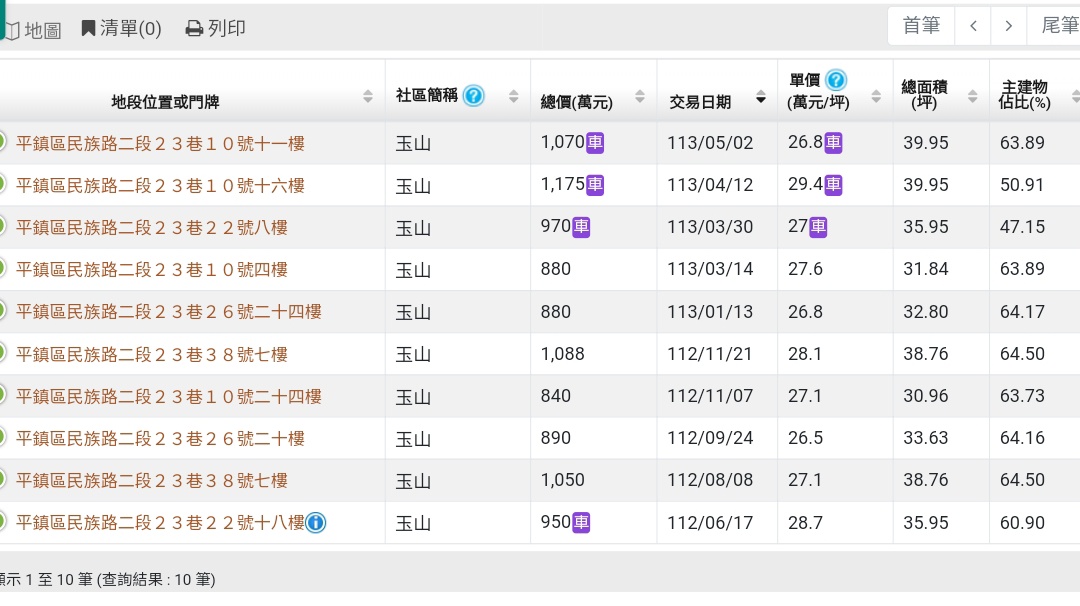Open address 二三巷一〇號十六樓 link
This screenshot has width=1080, height=606.
click(160, 186)
